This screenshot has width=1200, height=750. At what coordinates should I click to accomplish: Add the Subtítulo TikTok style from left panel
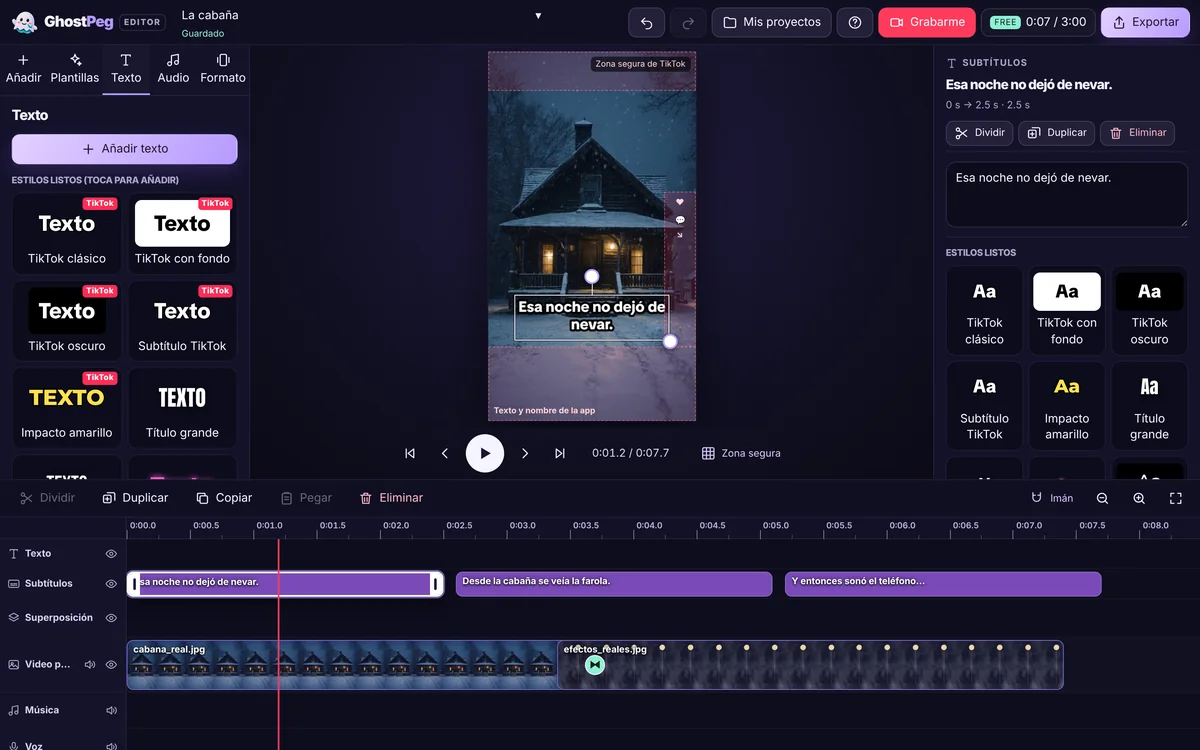coord(182,321)
